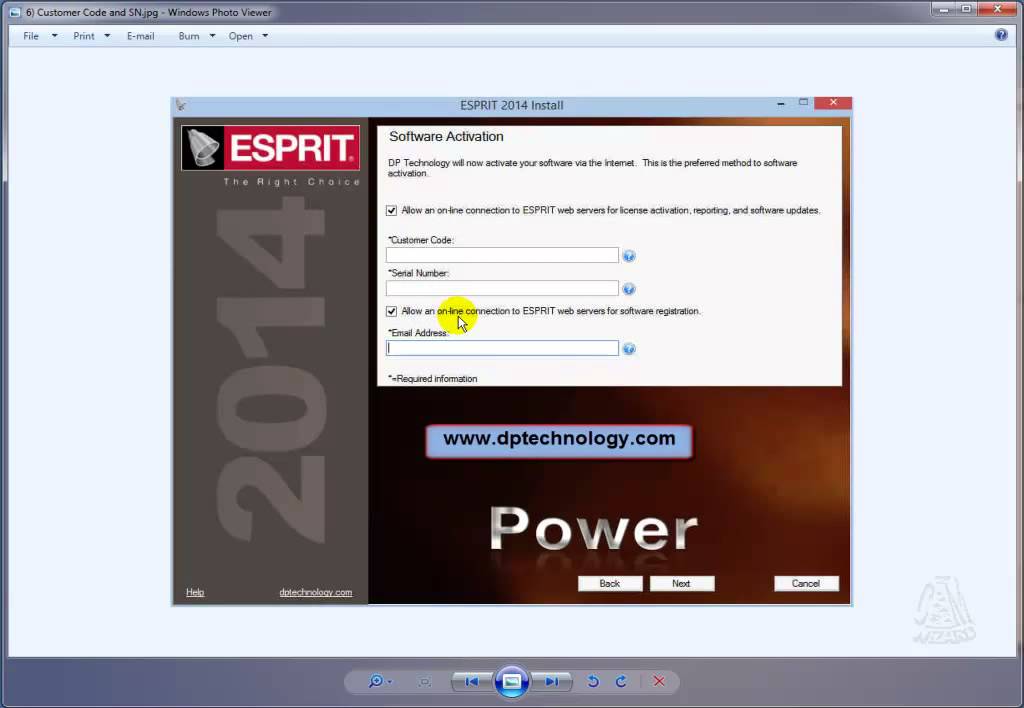
Task: Go to the previous photo
Action: [x=472, y=681]
